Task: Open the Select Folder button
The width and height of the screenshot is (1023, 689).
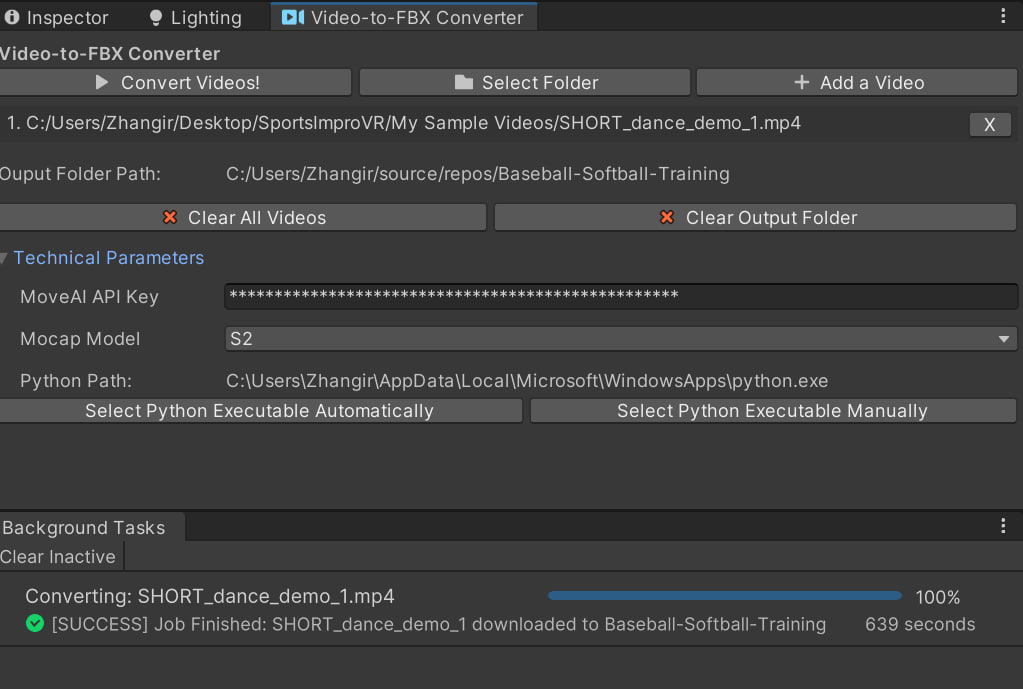Action: (x=524, y=83)
